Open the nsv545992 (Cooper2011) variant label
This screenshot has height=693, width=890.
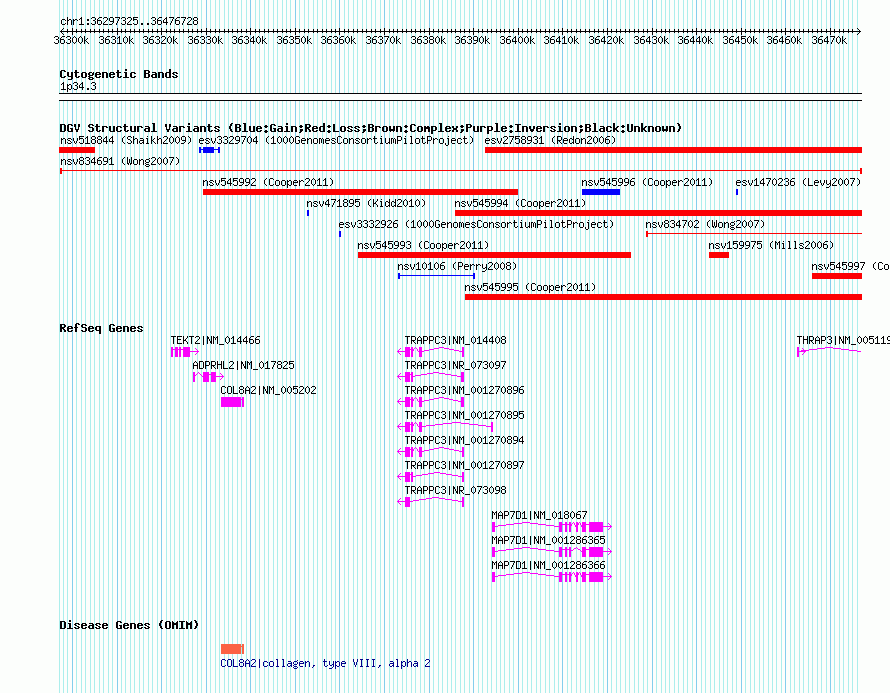coord(268,182)
